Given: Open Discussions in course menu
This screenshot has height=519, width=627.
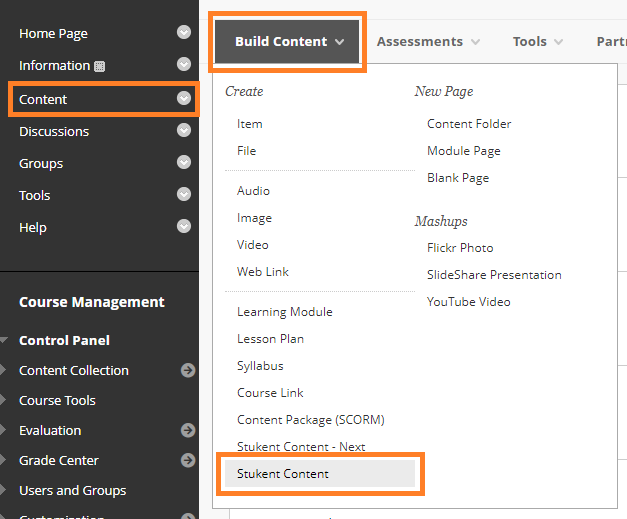Looking at the screenshot, I should 54,132.
